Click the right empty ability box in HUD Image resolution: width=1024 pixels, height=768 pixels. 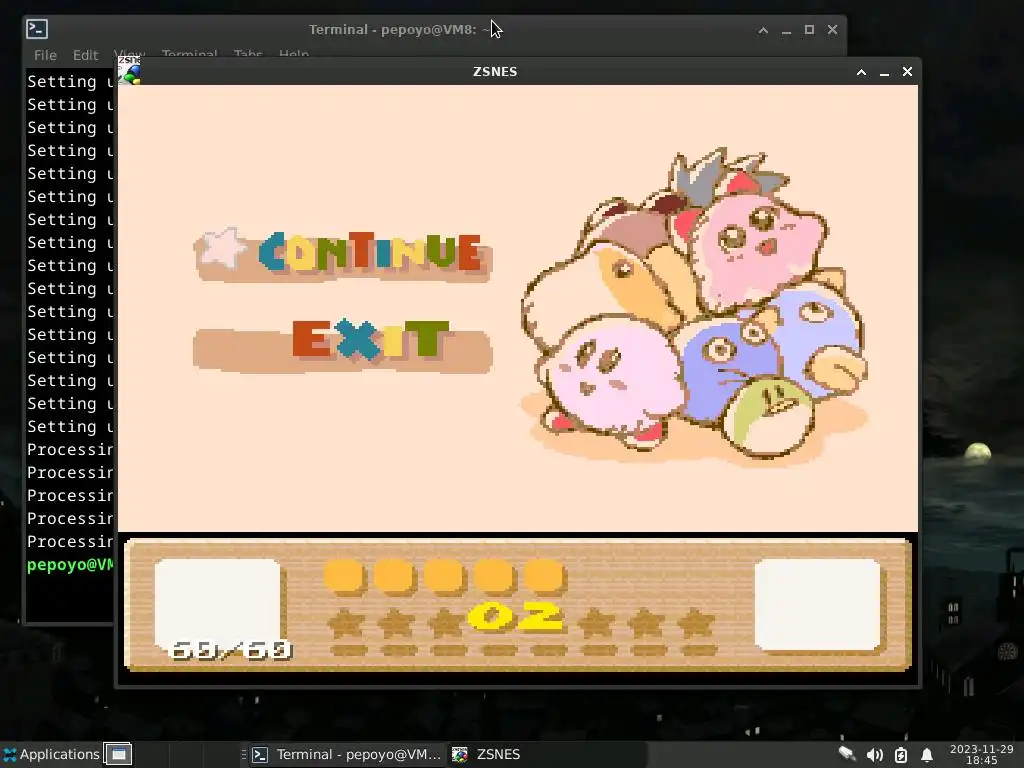click(818, 605)
